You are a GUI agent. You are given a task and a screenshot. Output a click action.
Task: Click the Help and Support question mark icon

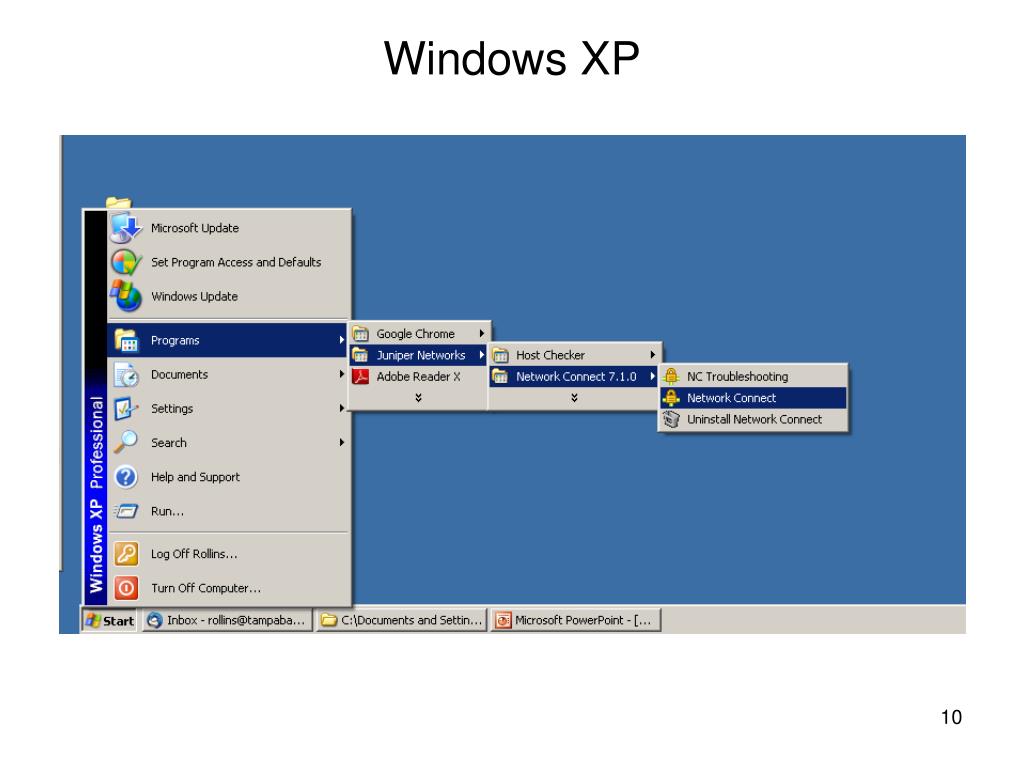pyautogui.click(x=126, y=477)
